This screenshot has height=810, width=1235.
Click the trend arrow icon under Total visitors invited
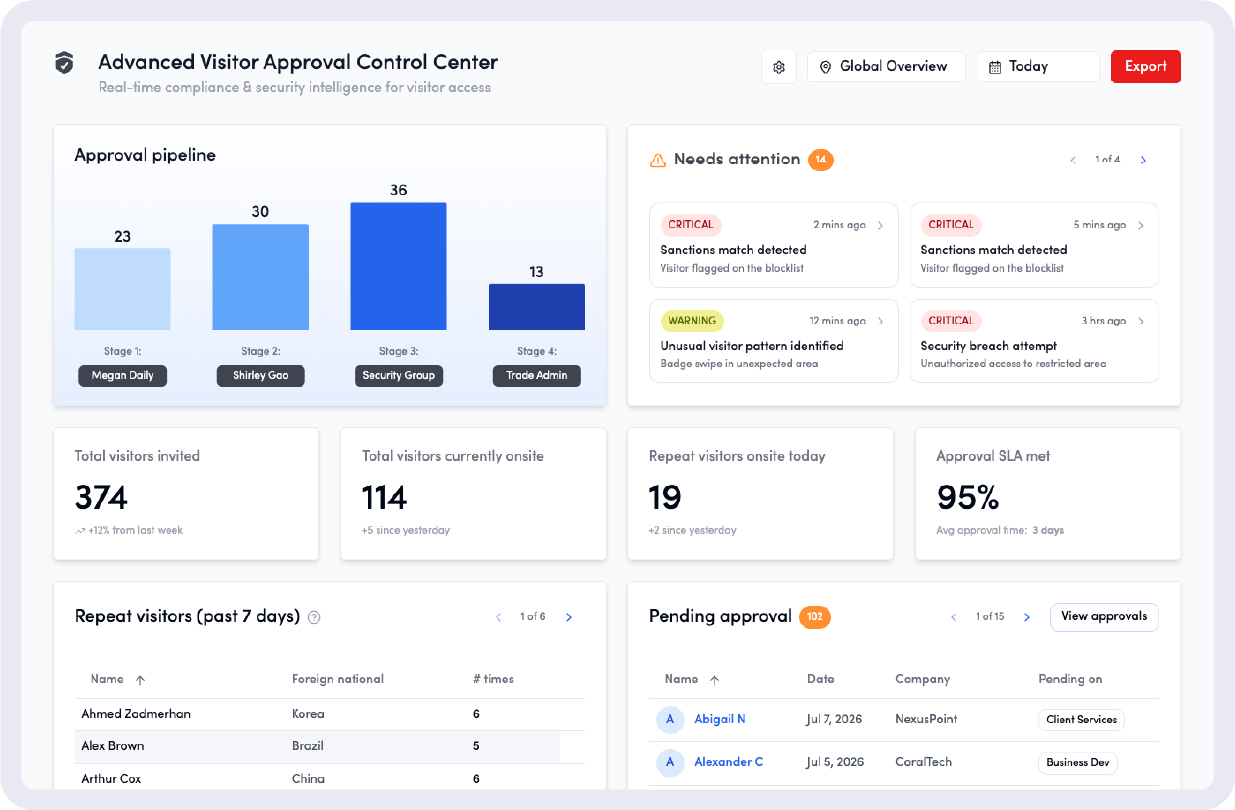(x=79, y=530)
